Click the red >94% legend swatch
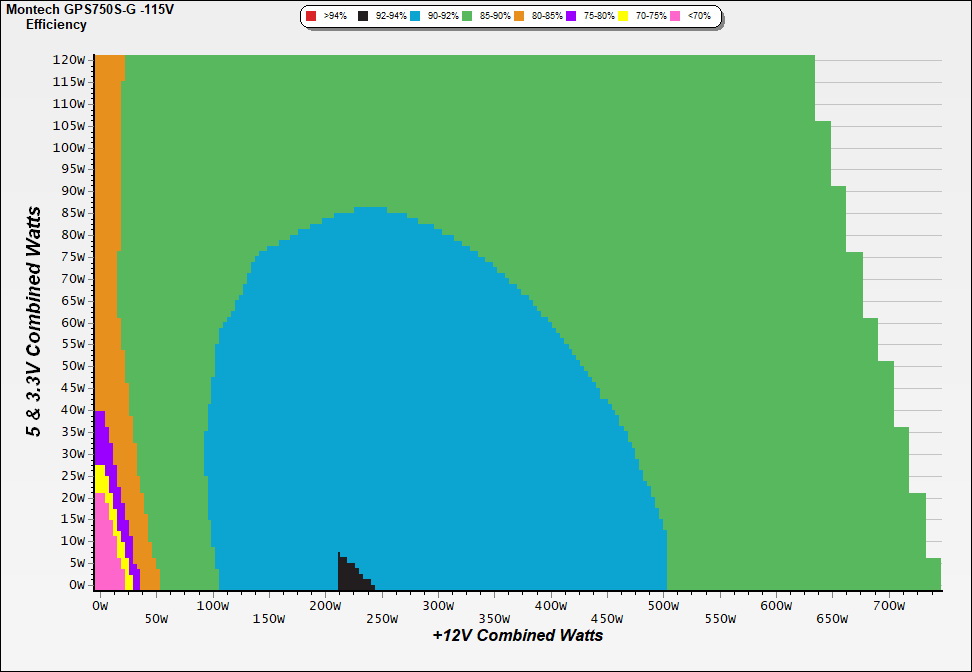Screen dimensions: 972x672 coord(311,17)
